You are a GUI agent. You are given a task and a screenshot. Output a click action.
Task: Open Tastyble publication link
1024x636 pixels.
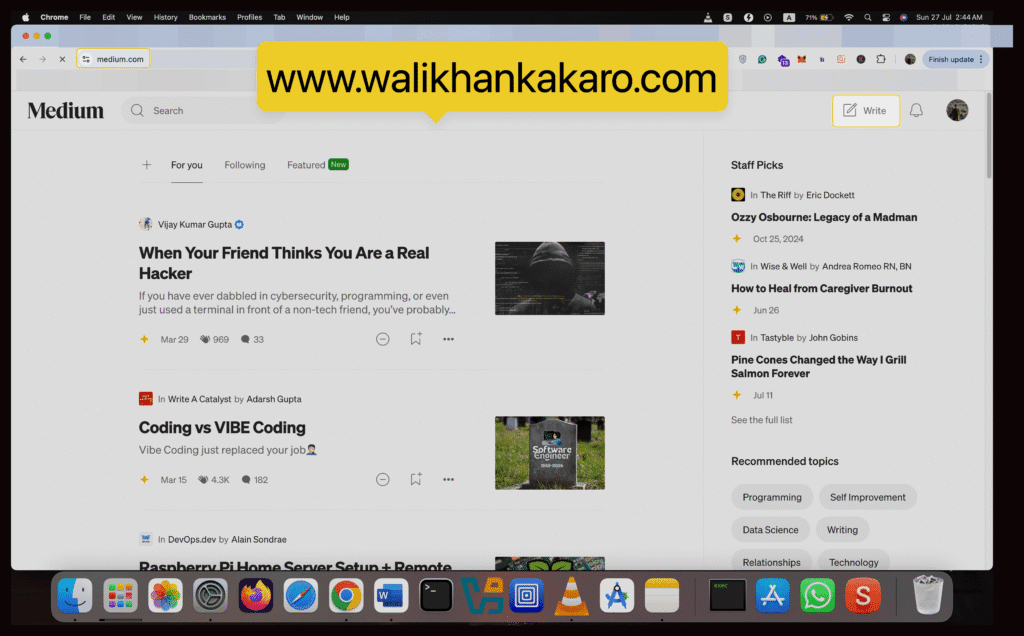777,338
